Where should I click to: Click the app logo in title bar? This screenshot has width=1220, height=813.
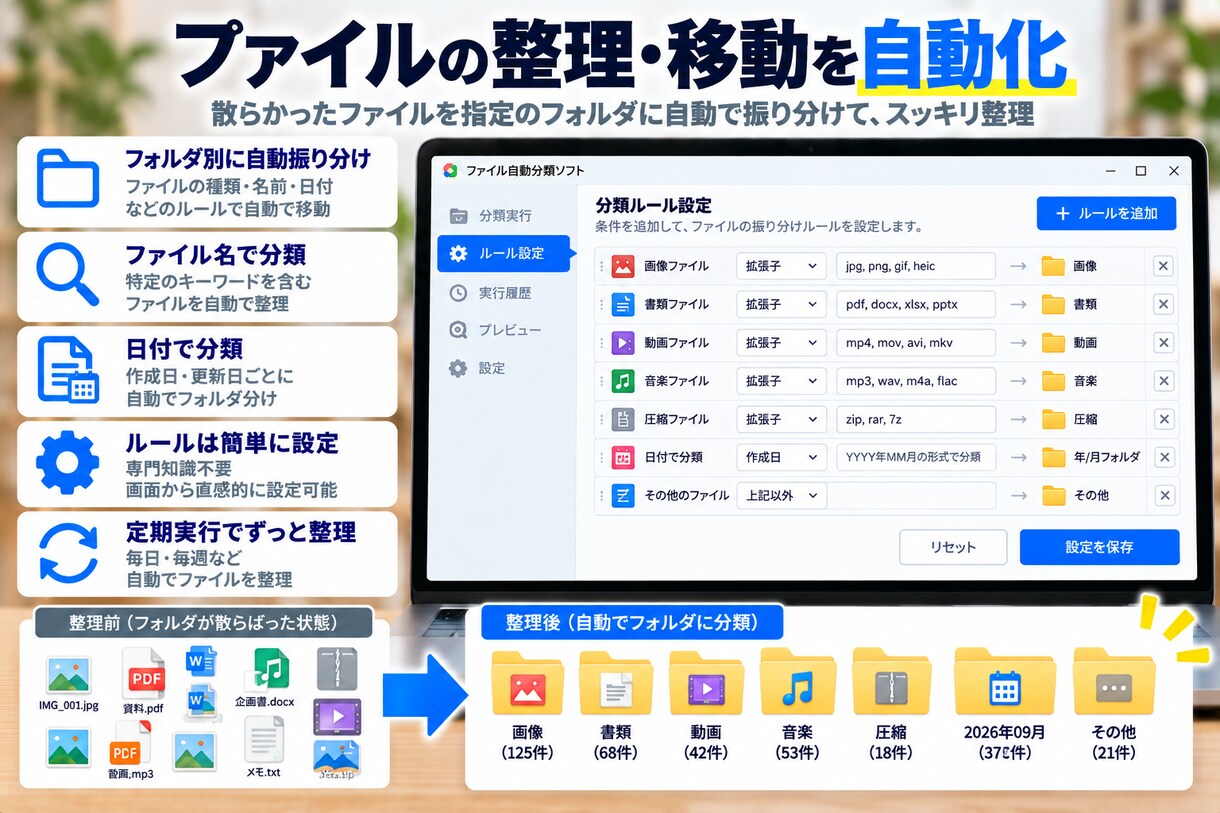pos(451,170)
